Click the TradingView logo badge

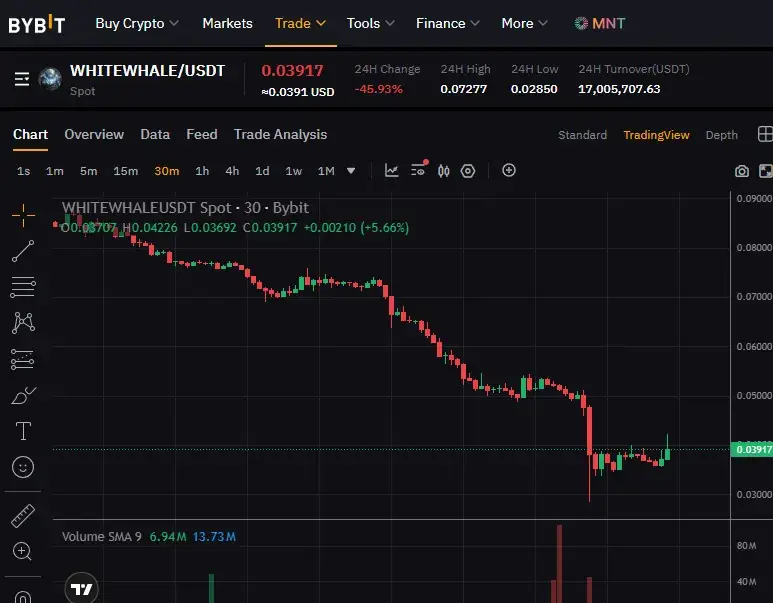click(x=81, y=589)
